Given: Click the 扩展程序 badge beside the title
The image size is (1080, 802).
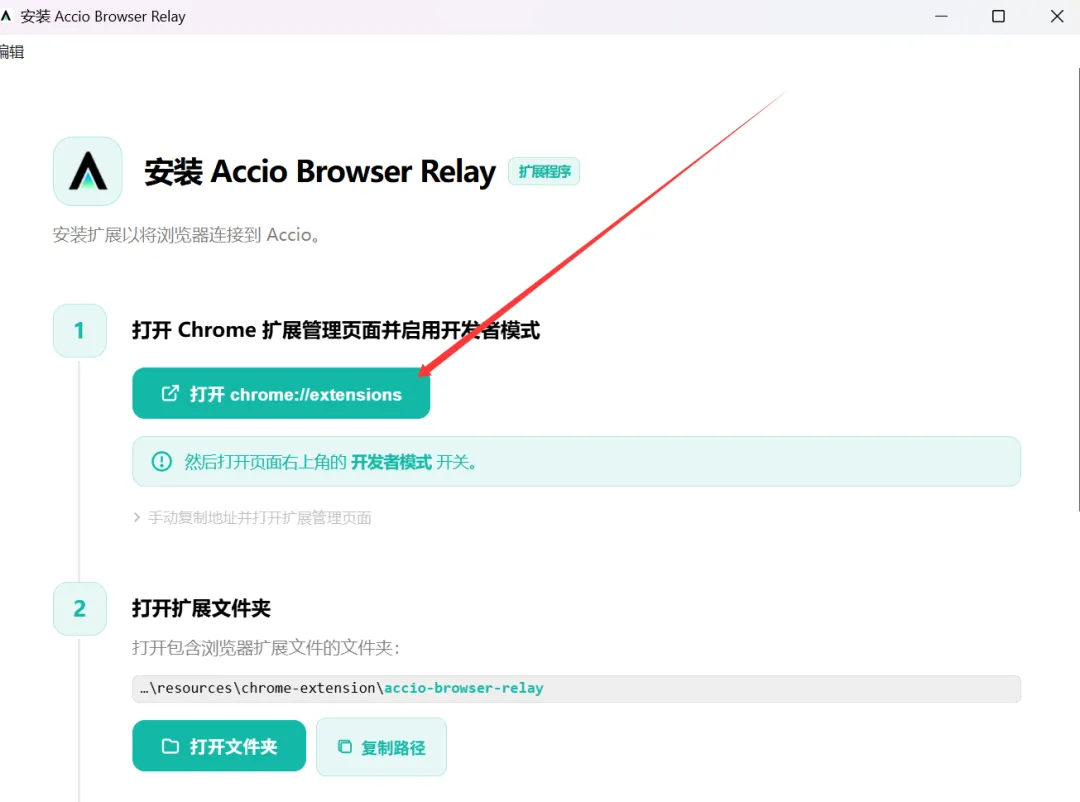Looking at the screenshot, I should coord(544,172).
